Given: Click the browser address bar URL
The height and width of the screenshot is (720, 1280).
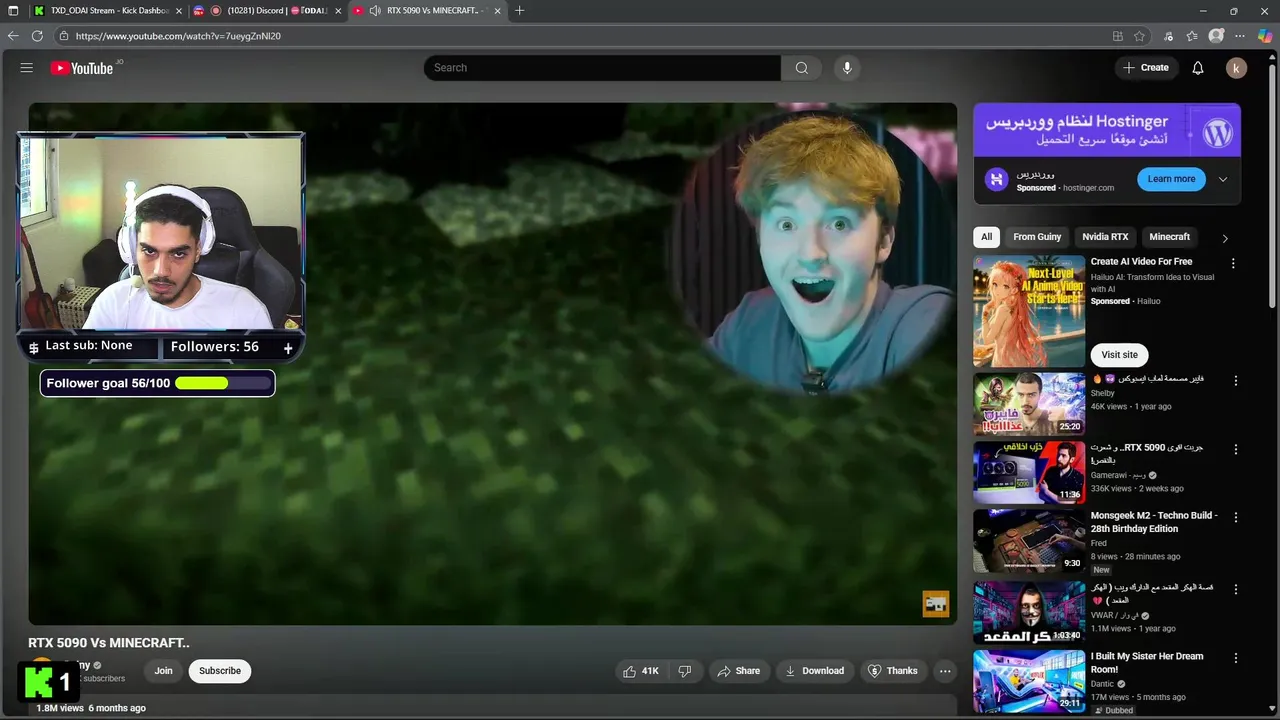Looking at the screenshot, I should (178, 36).
